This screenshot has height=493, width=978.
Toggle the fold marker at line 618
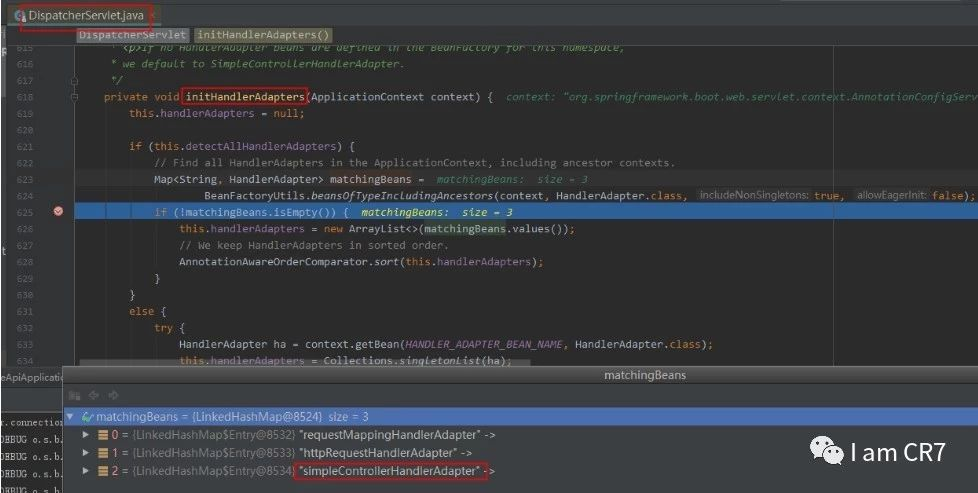[x=74, y=97]
